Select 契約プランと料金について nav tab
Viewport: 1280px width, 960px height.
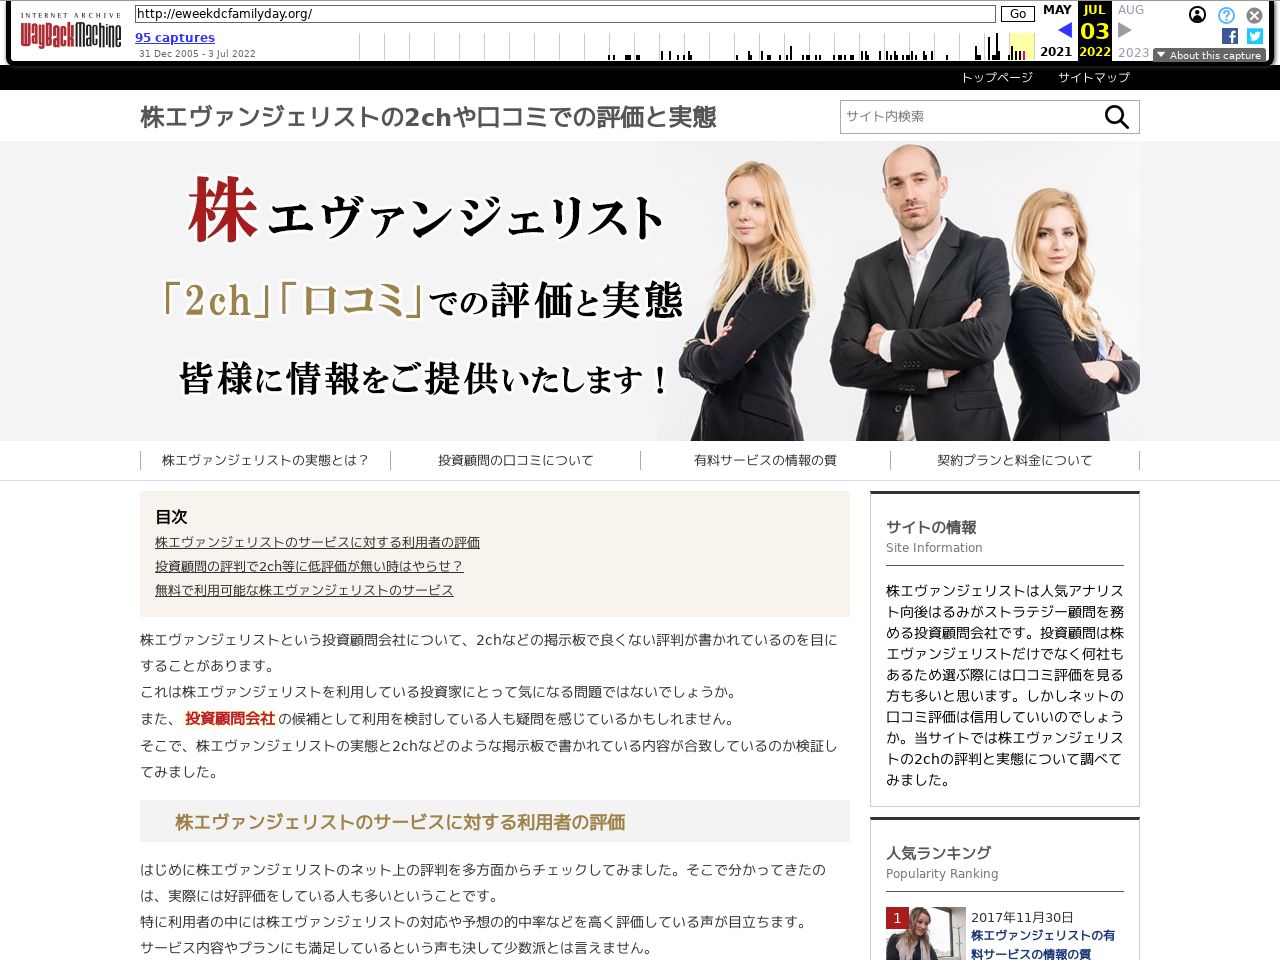pos(1014,460)
